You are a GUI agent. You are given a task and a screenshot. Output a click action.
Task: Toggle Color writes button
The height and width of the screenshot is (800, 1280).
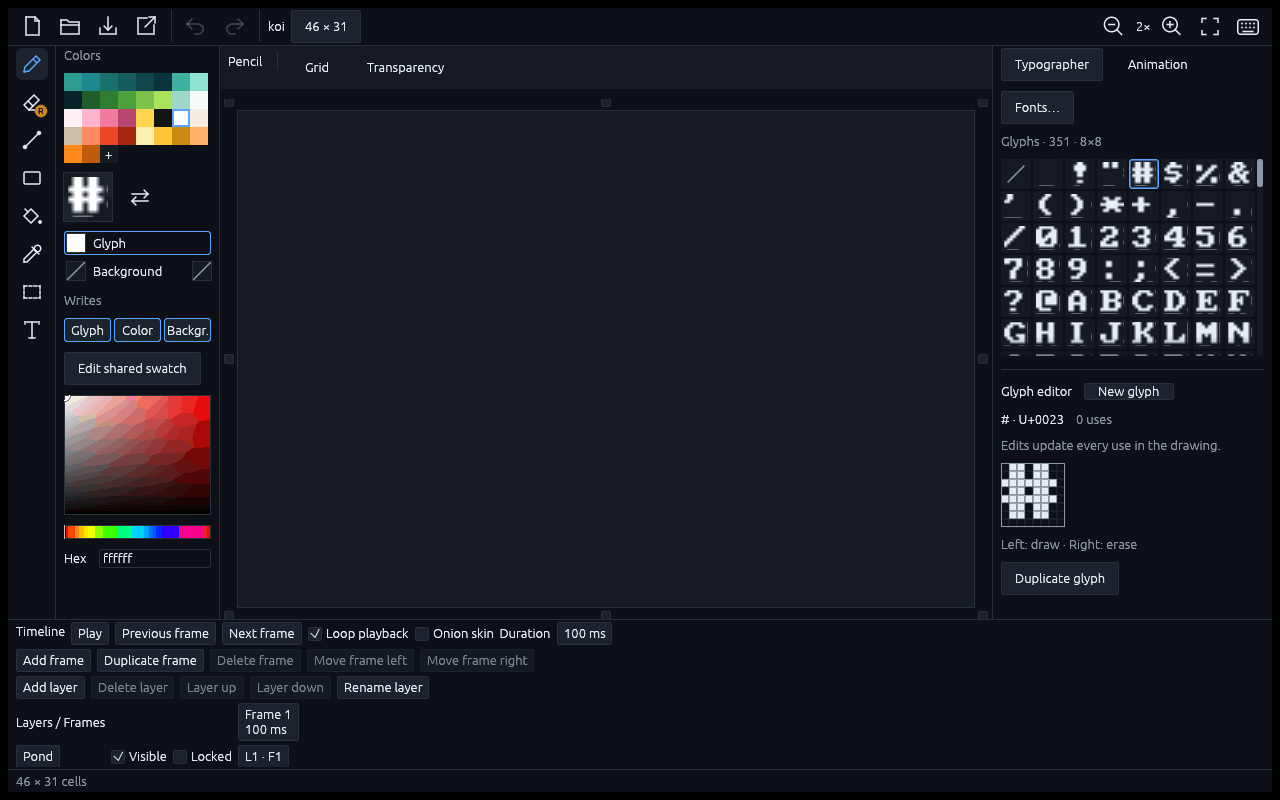pos(137,330)
